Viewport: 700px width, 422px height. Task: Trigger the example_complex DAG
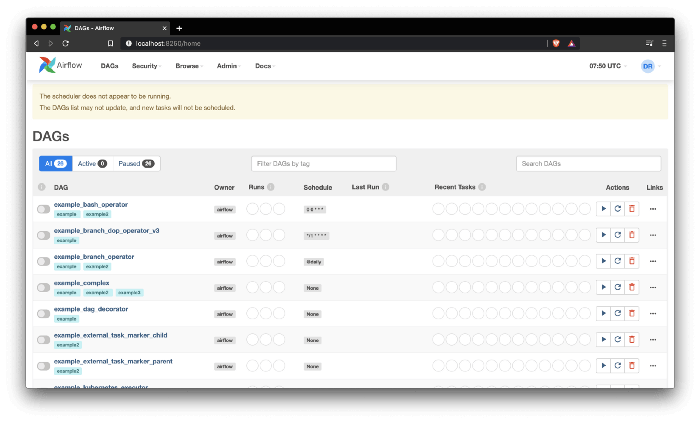[x=603, y=287]
